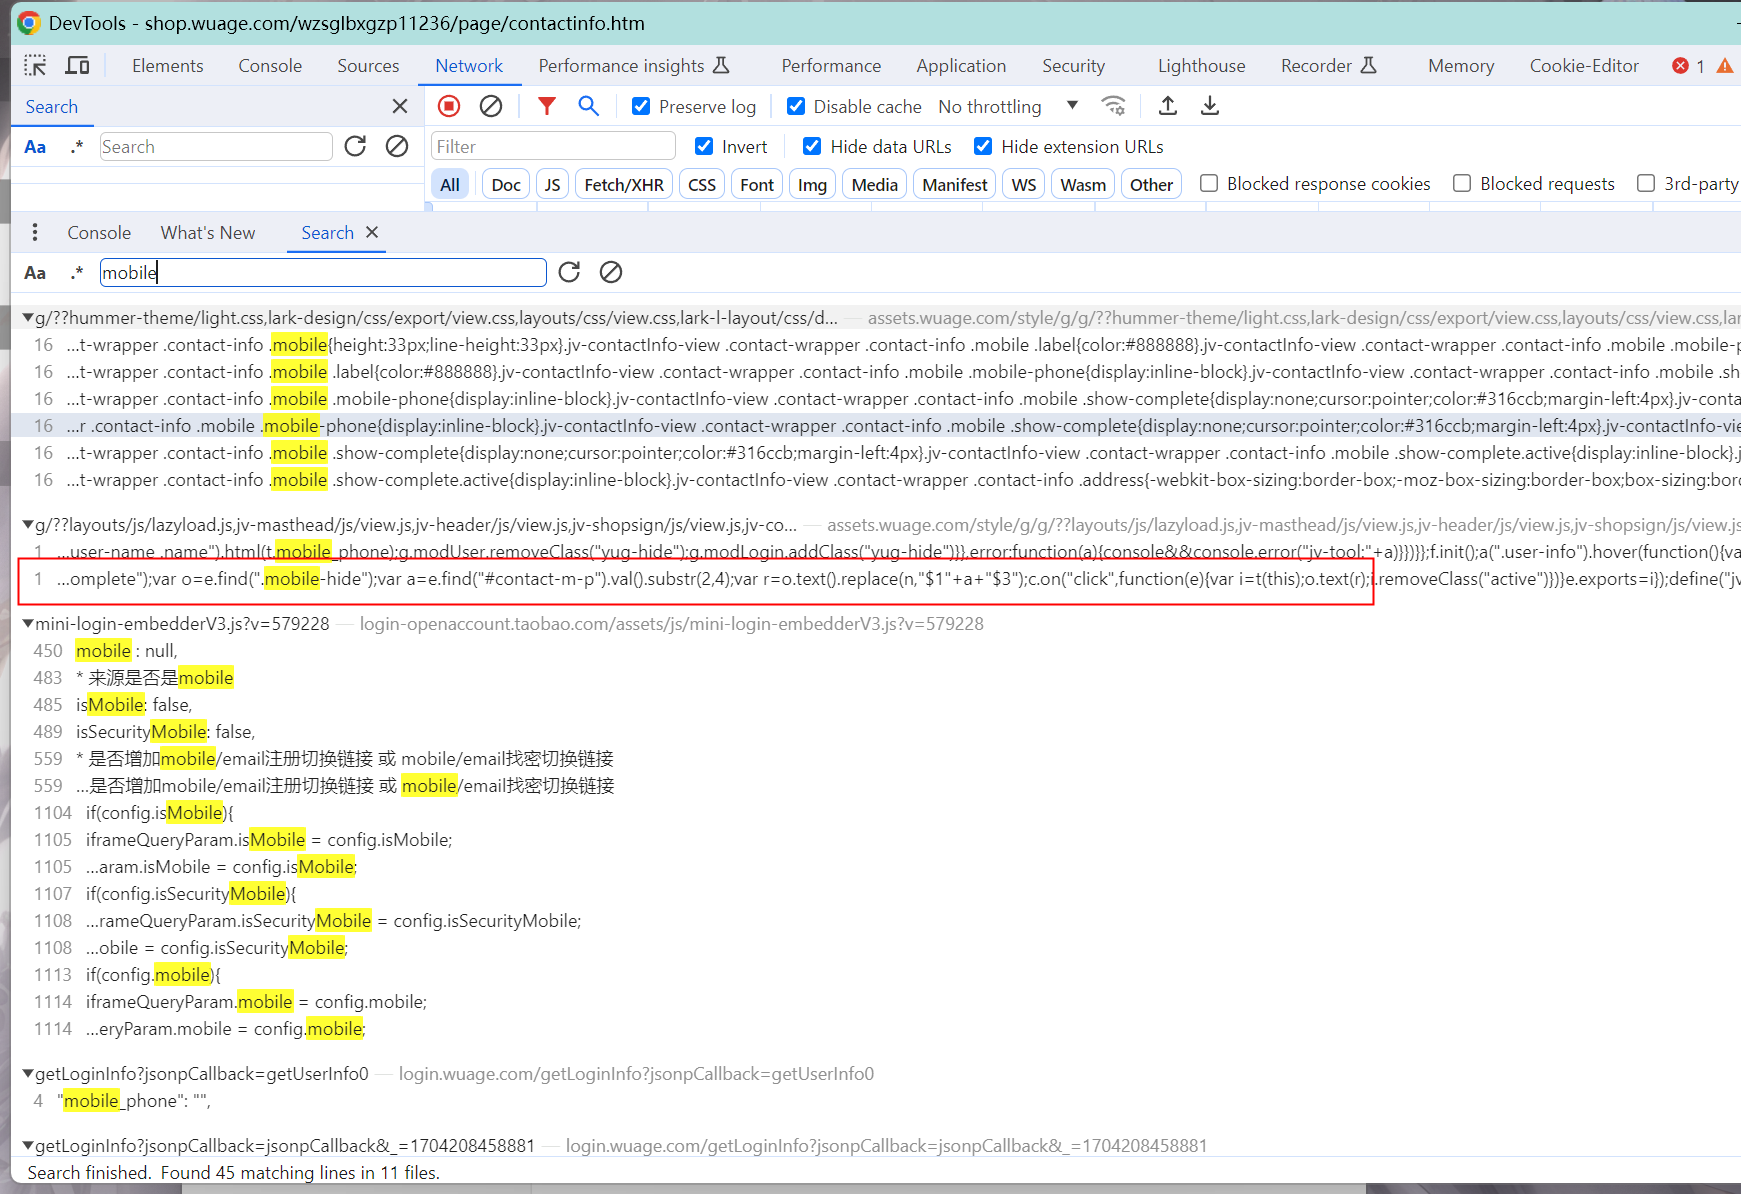Enable Blocked requests filter
Screen dimensions: 1741x1194
click(1462, 184)
